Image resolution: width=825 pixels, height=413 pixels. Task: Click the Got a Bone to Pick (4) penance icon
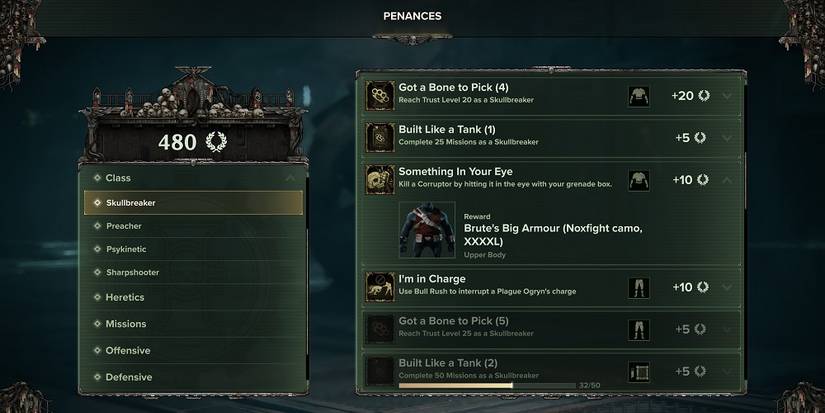pyautogui.click(x=379, y=96)
